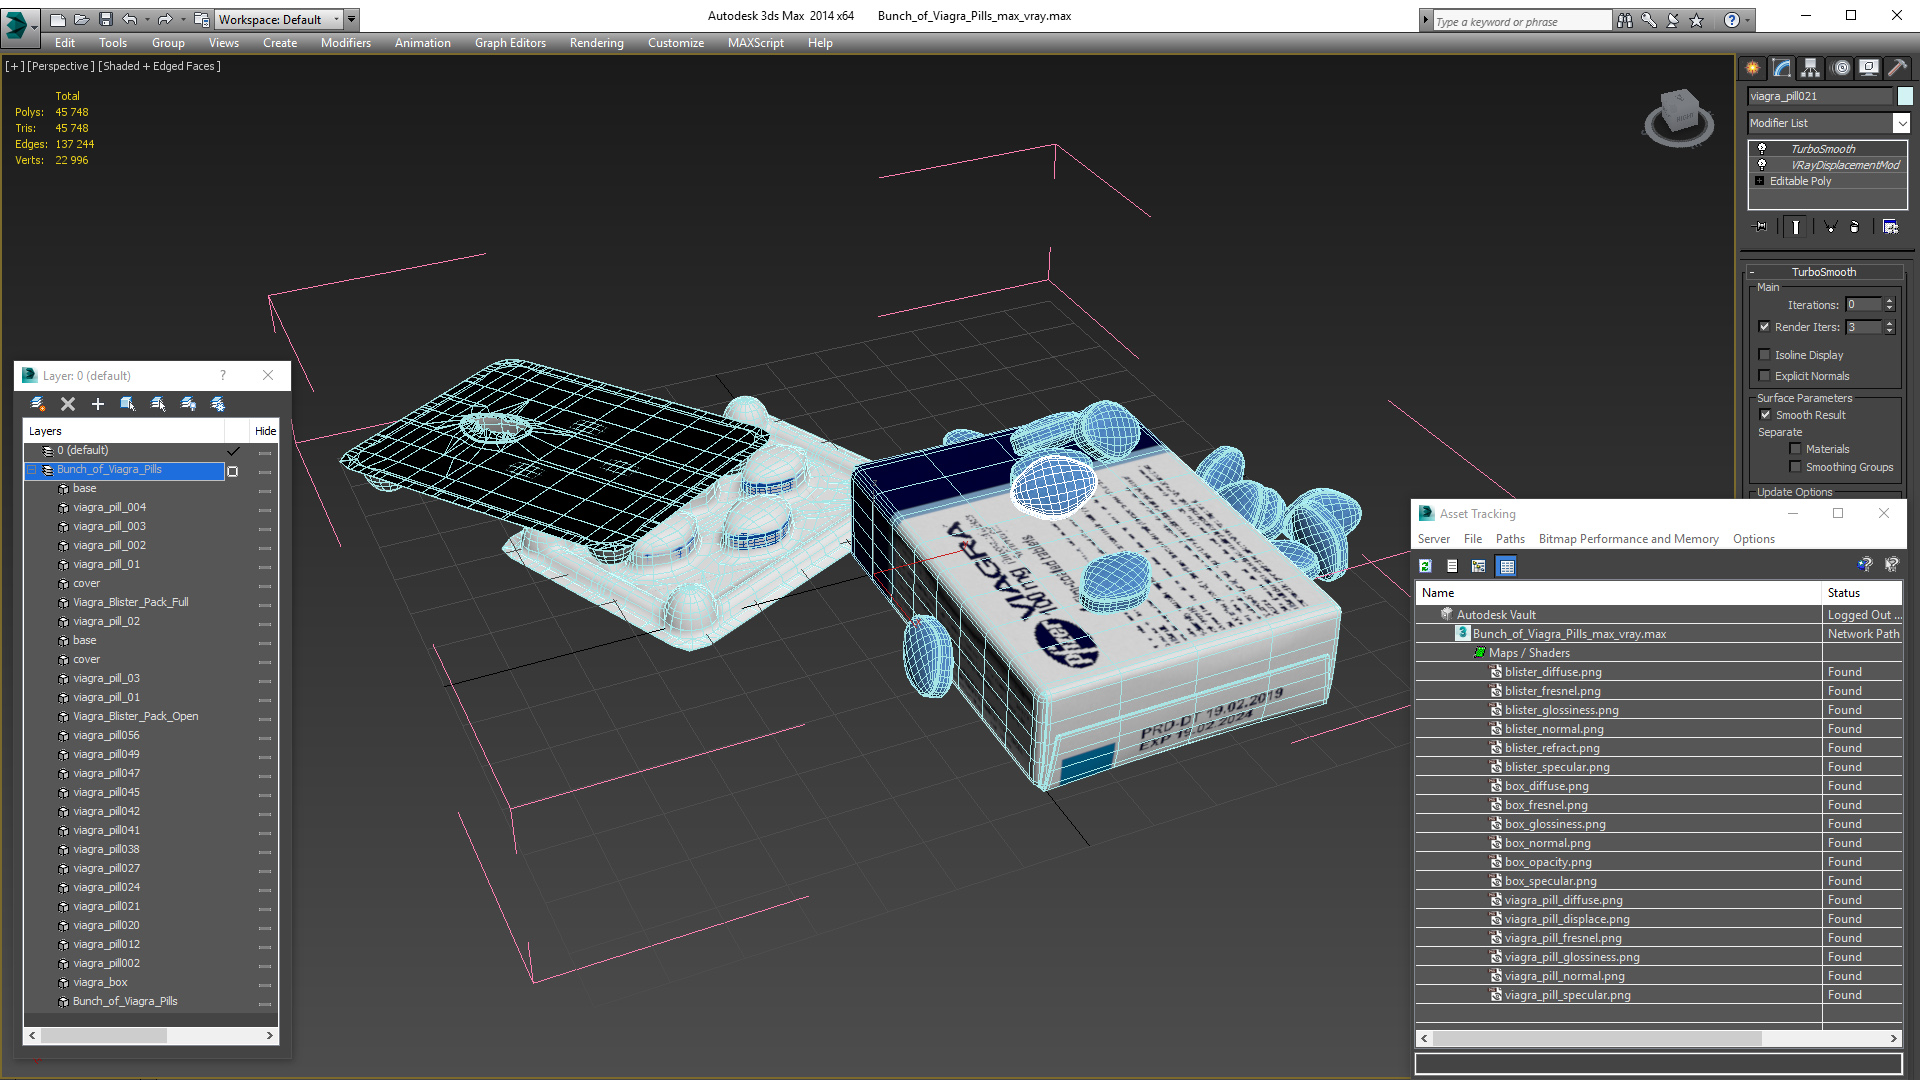Open Bitmap Performance and Memory menu
The width and height of the screenshot is (1920, 1080).
[x=1628, y=539]
